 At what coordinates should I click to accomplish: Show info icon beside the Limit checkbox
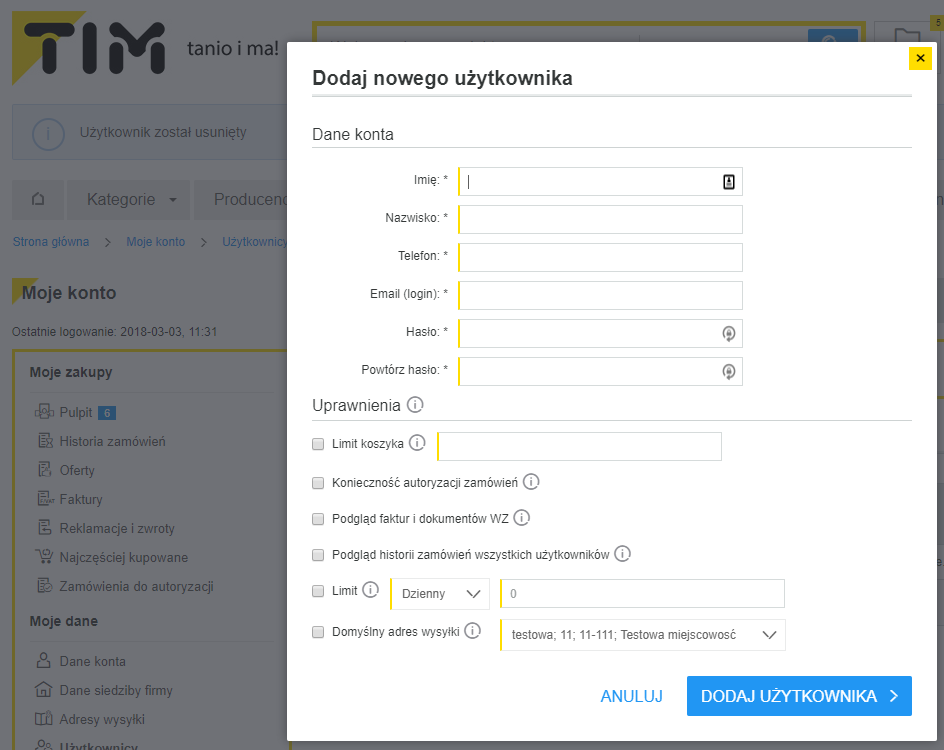click(371, 590)
